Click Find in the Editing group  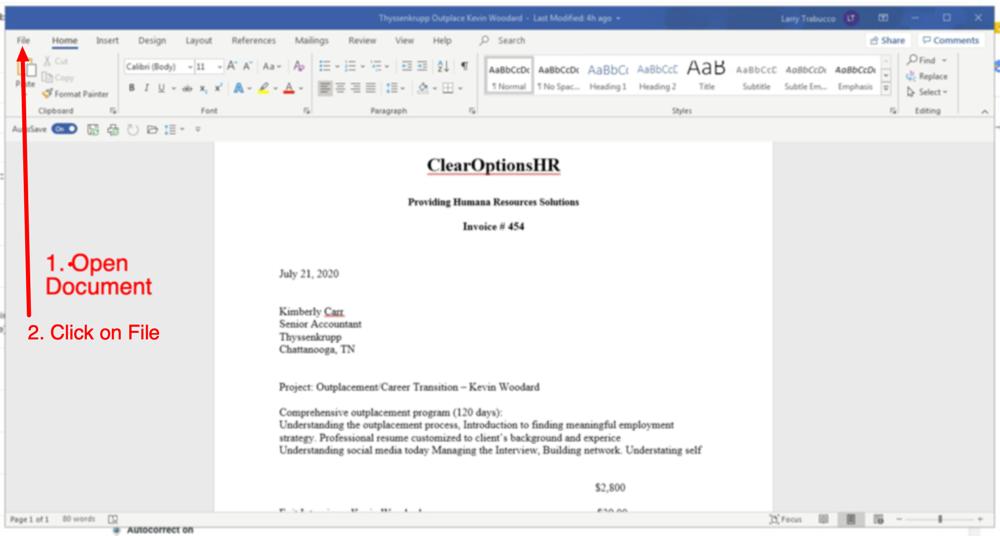[926, 60]
